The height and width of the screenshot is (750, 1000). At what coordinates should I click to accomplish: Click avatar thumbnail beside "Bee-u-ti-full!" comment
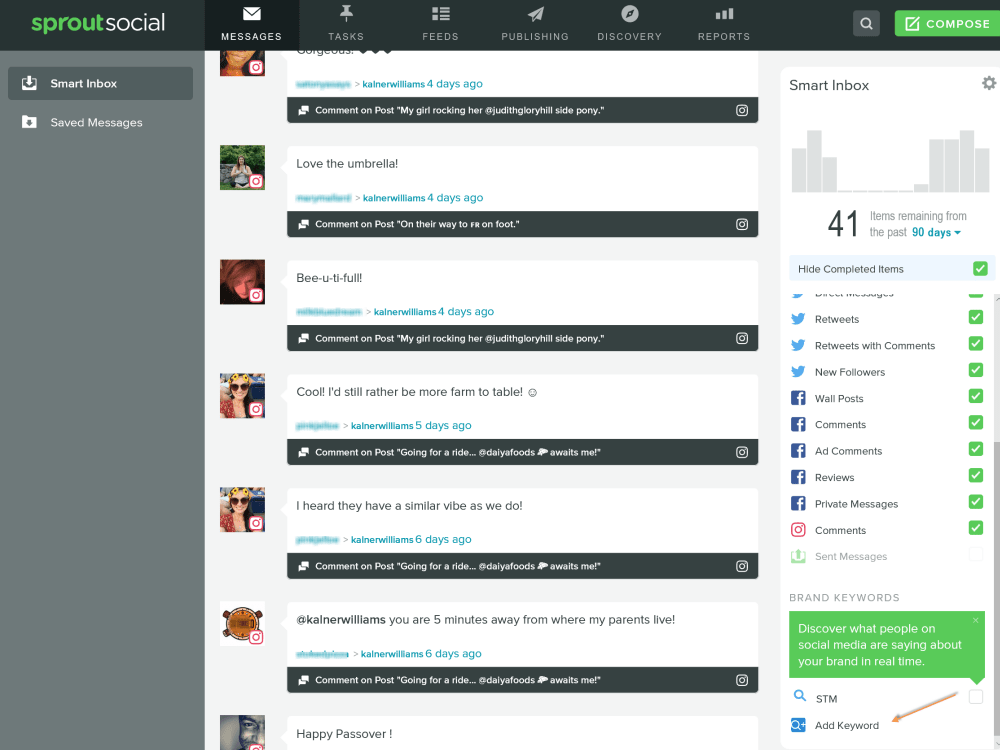tap(242, 282)
